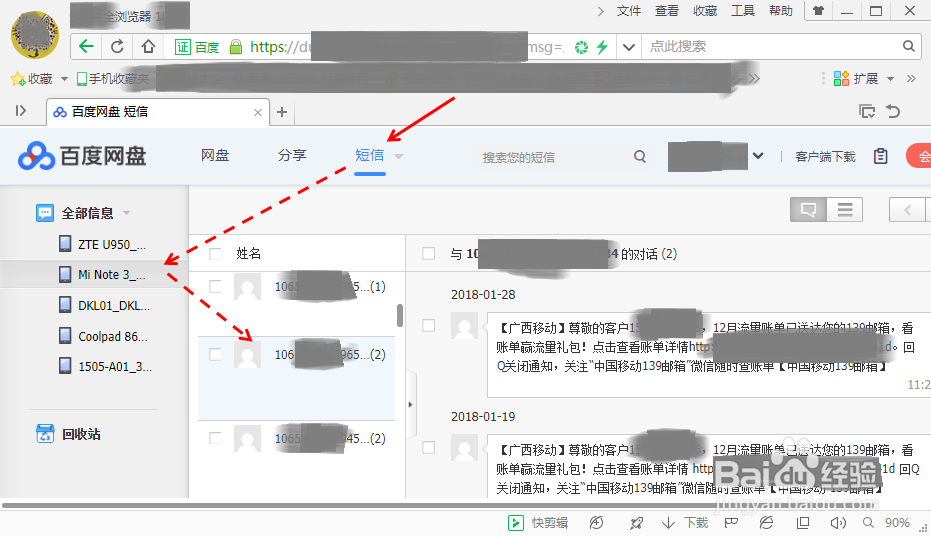The width and height of the screenshot is (931, 536).
Task: Open a new tab with plus button
Action: 282,112
